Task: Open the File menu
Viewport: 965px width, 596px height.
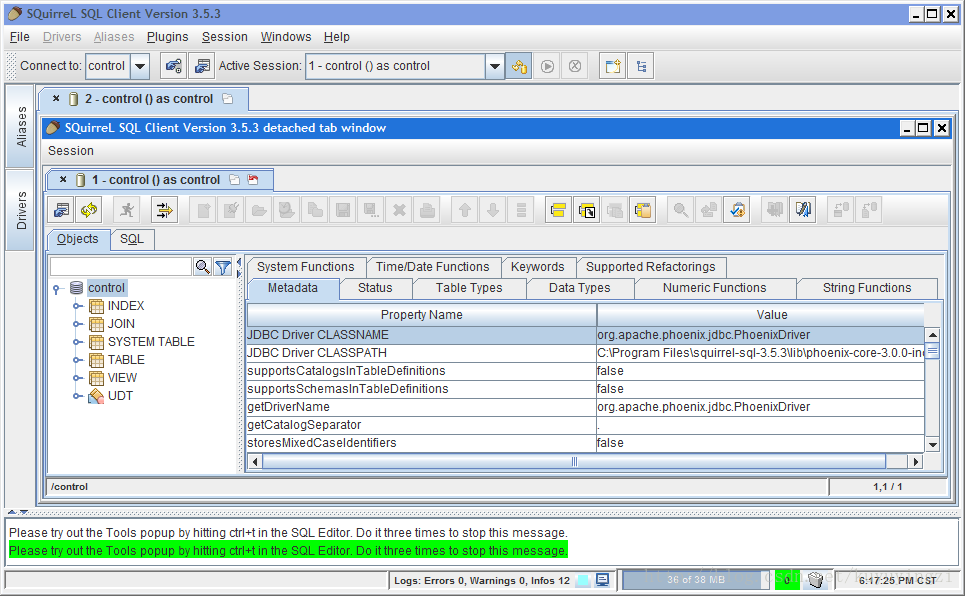Action: [20, 37]
